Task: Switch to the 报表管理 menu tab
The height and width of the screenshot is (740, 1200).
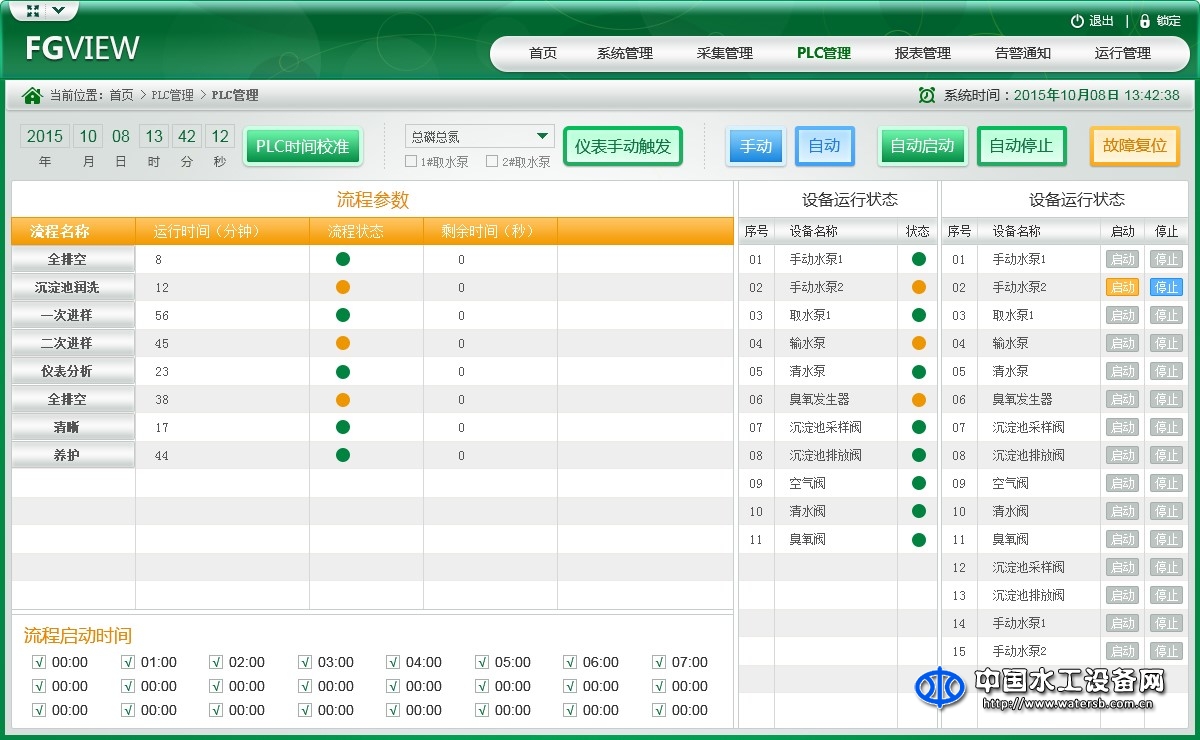Action: (922, 53)
